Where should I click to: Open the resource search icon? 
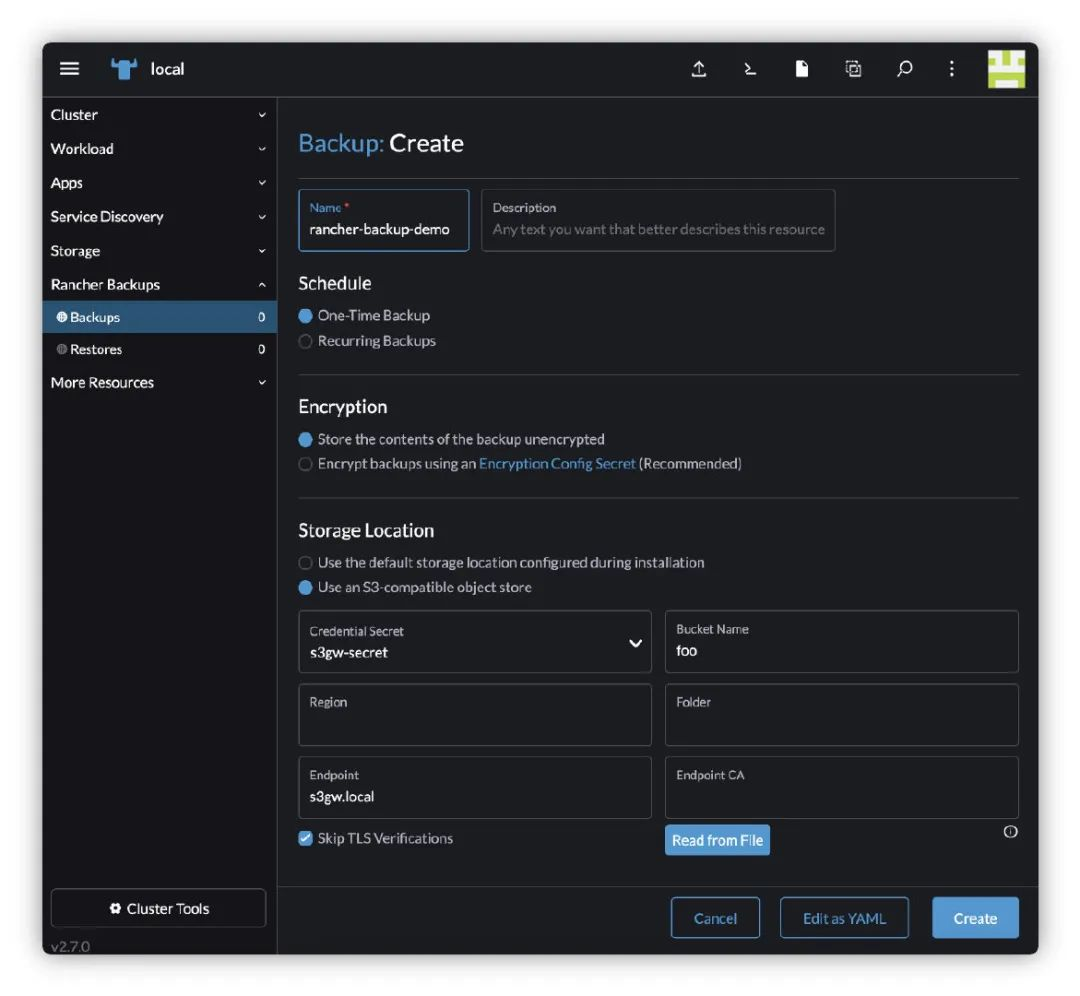904,68
